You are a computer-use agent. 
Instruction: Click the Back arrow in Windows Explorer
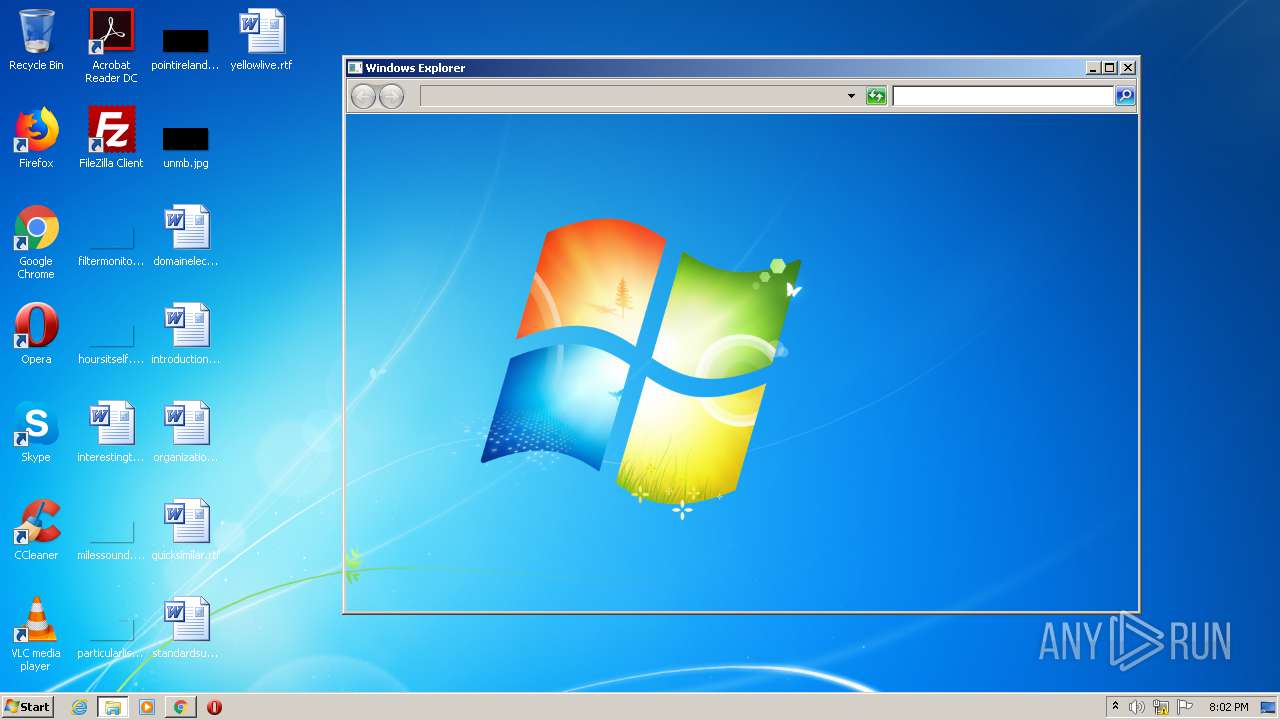(363, 96)
